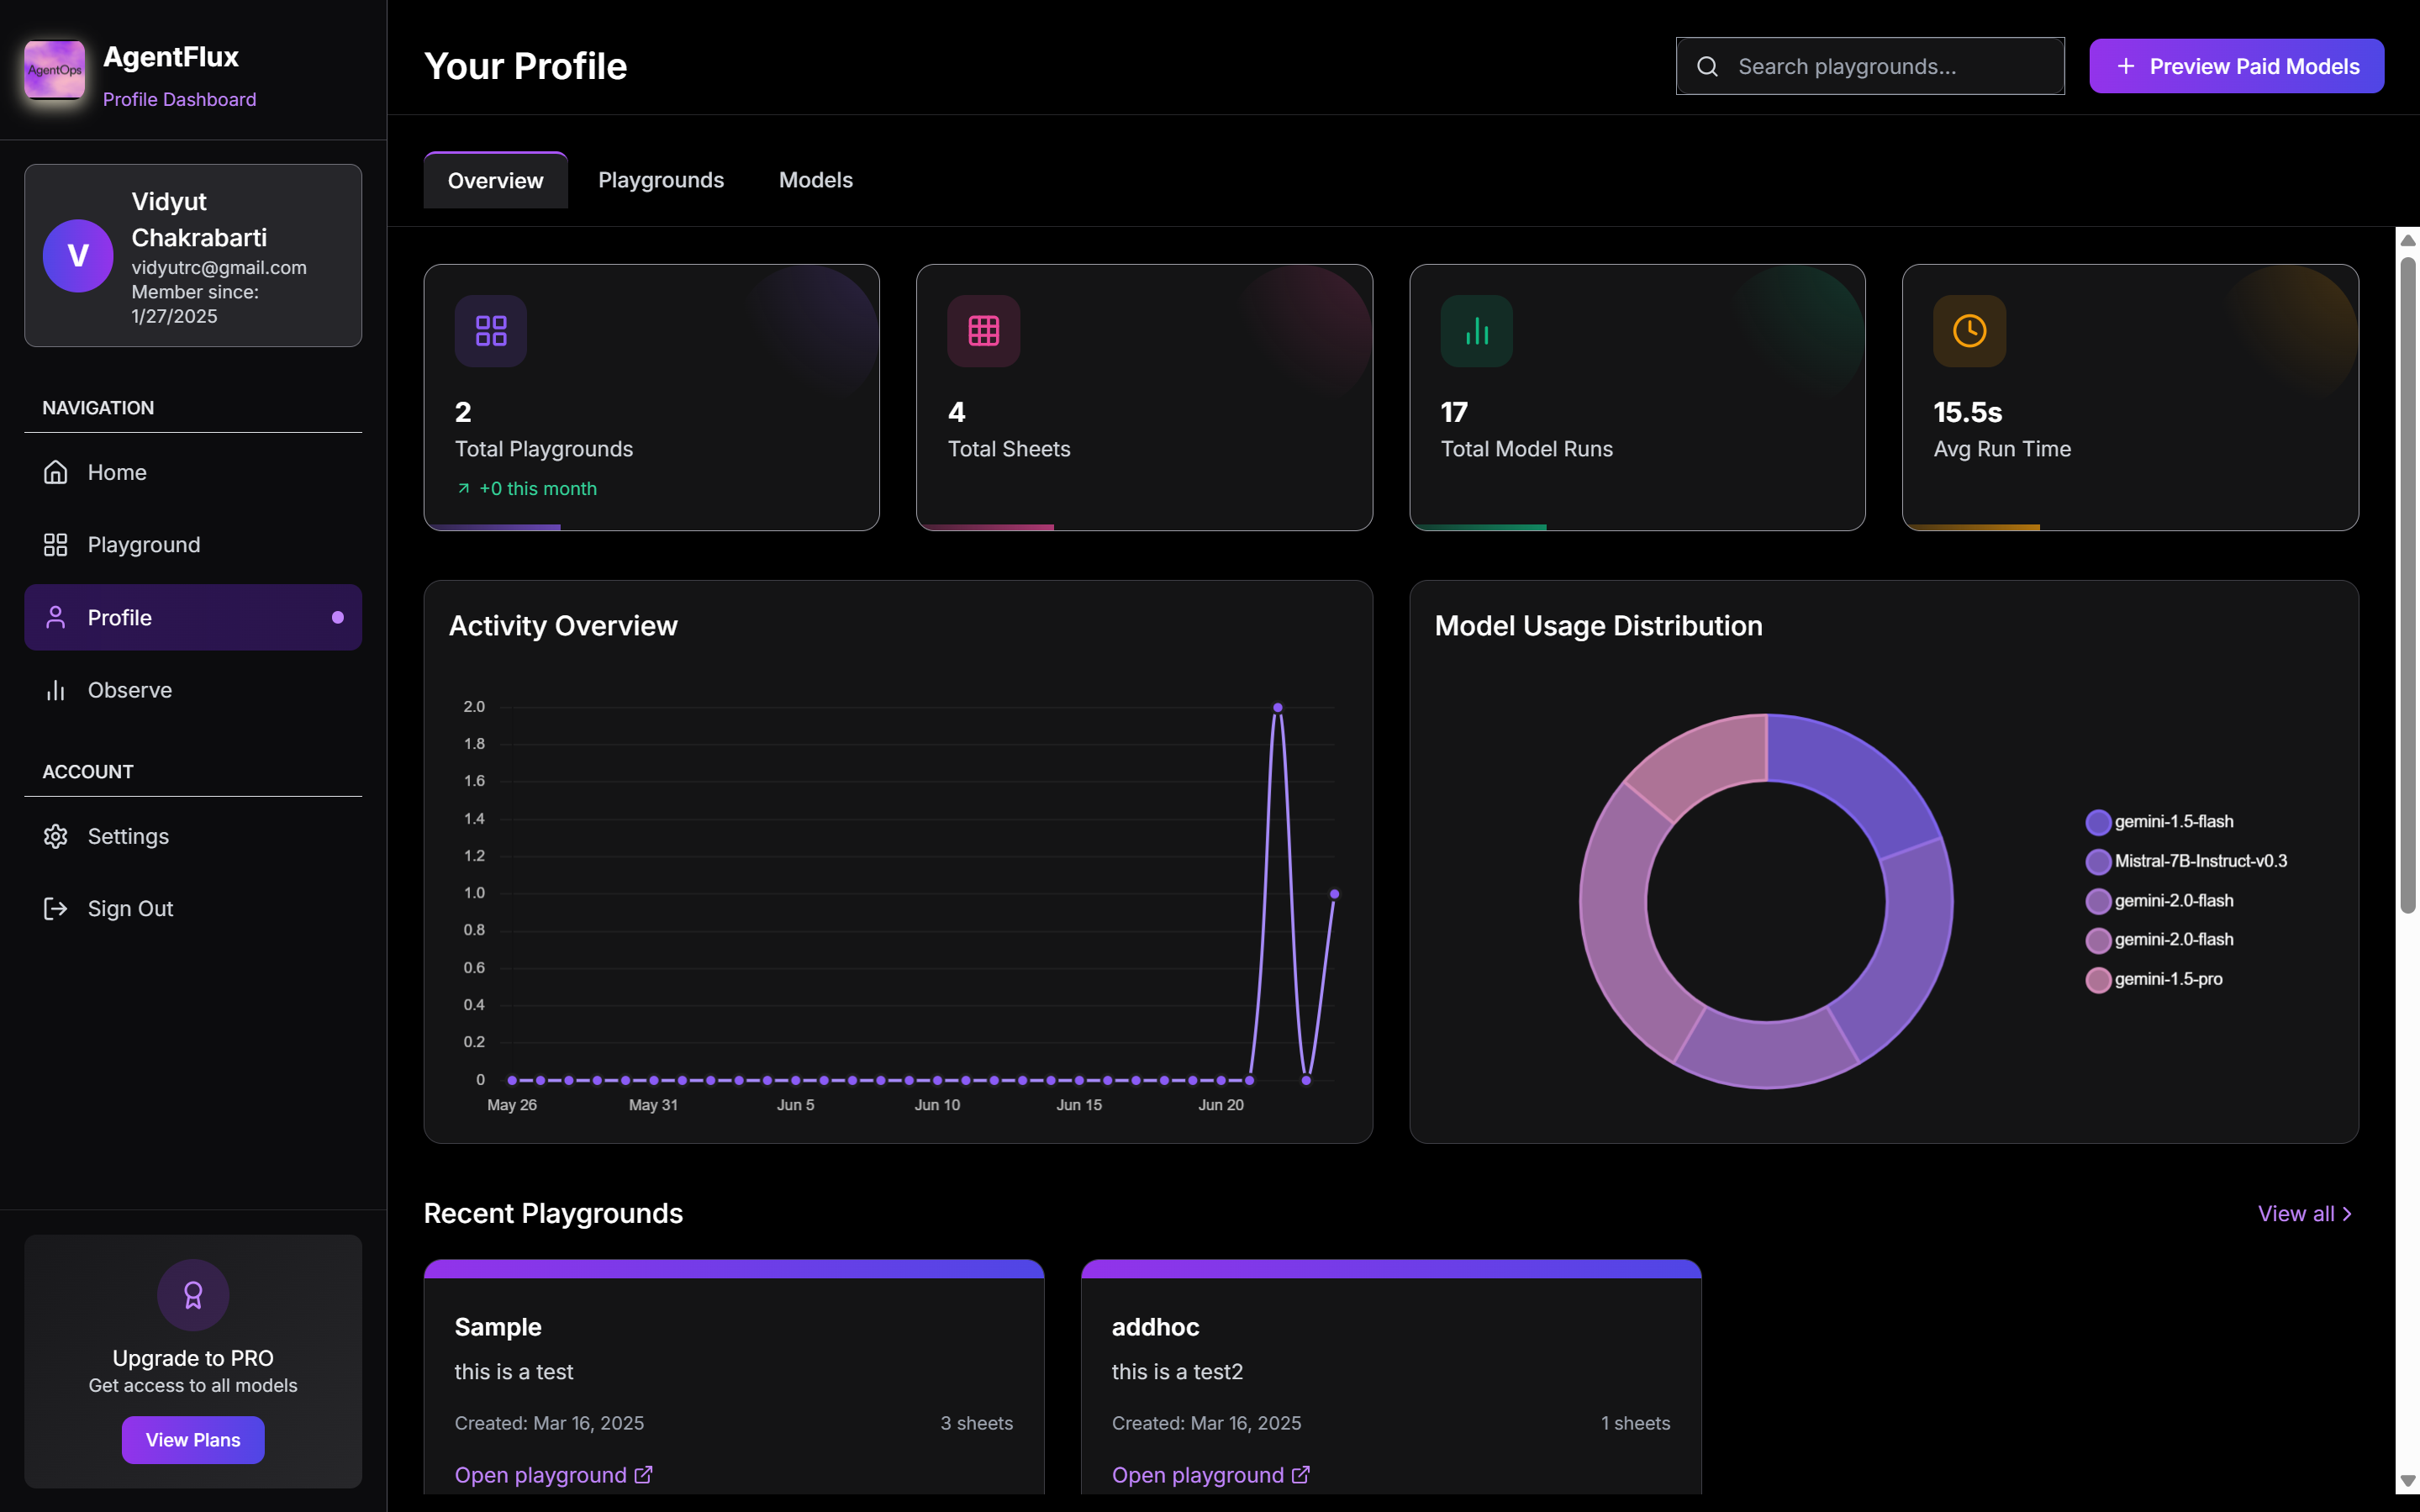Go to the Observe page in sidebar
2420x1512 pixels.
pyautogui.click(x=129, y=690)
